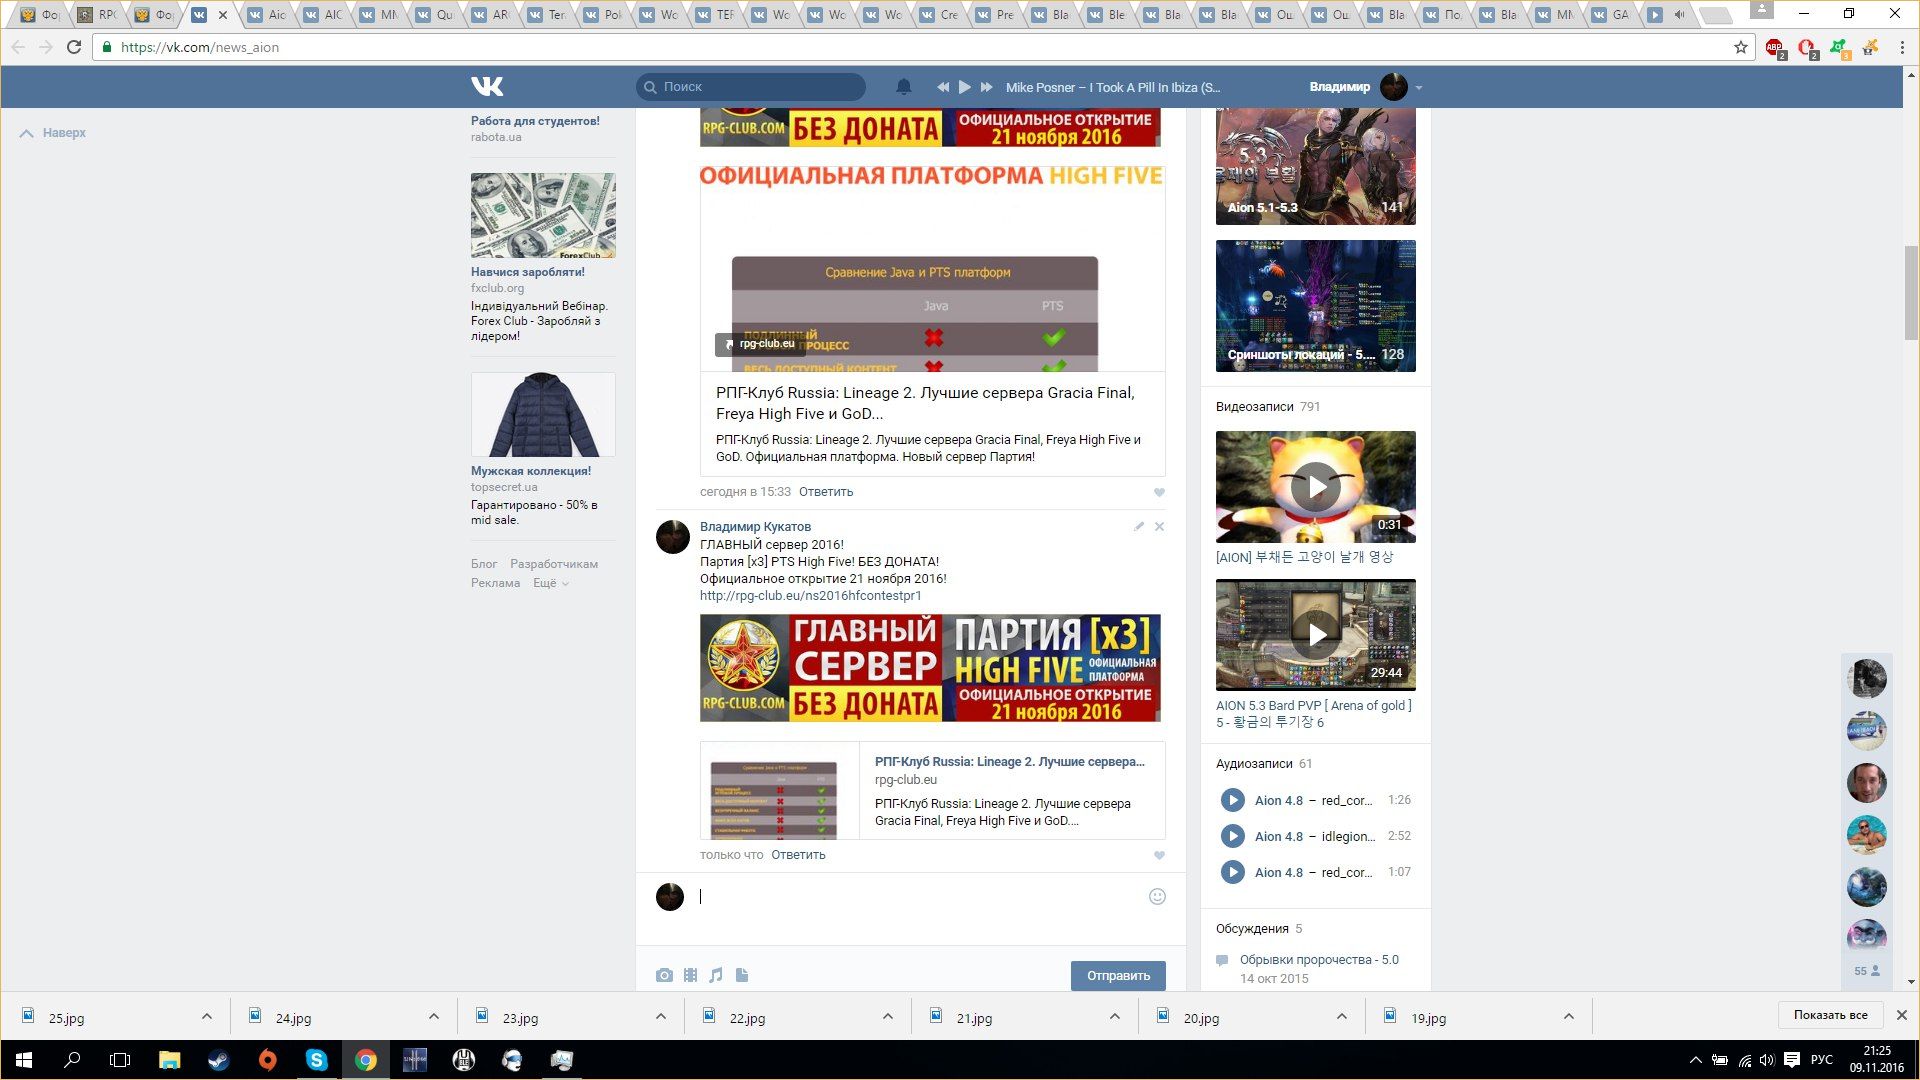Skip to previous track in header player

(942, 87)
